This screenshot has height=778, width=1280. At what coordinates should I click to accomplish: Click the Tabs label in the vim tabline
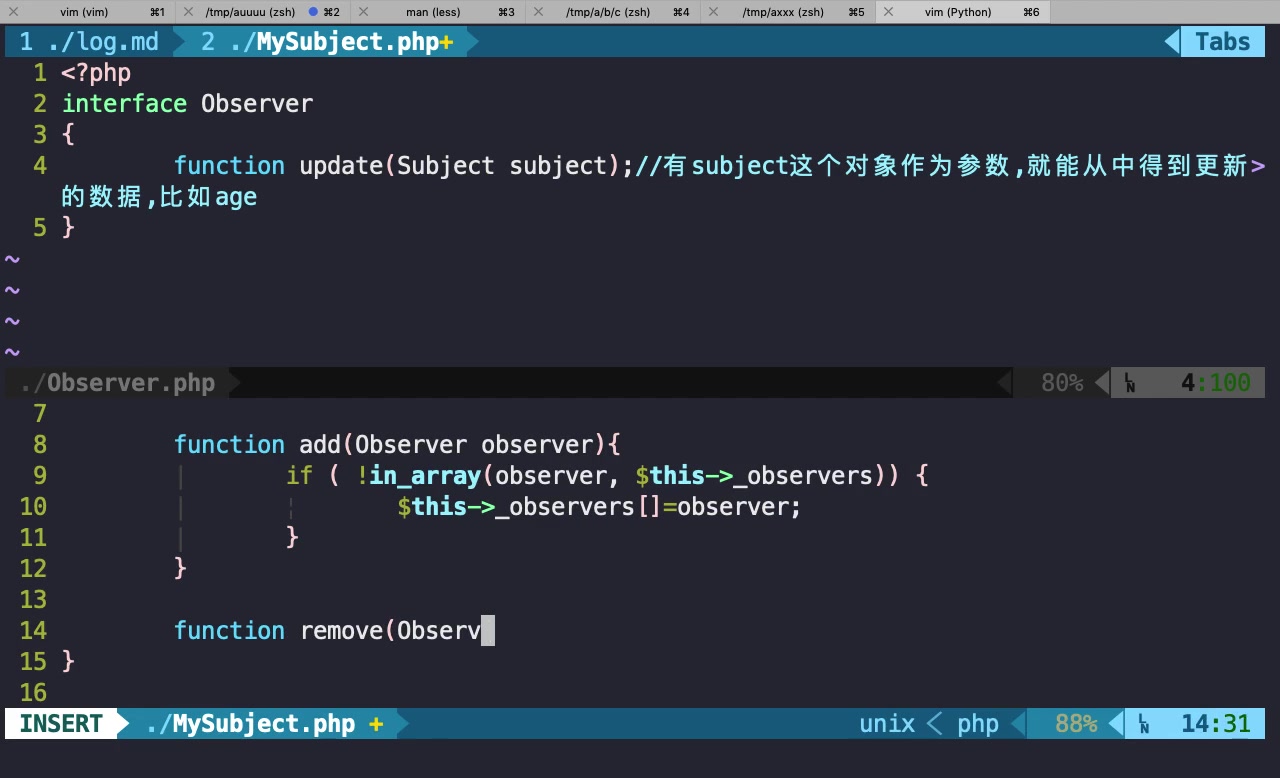tap(1222, 42)
